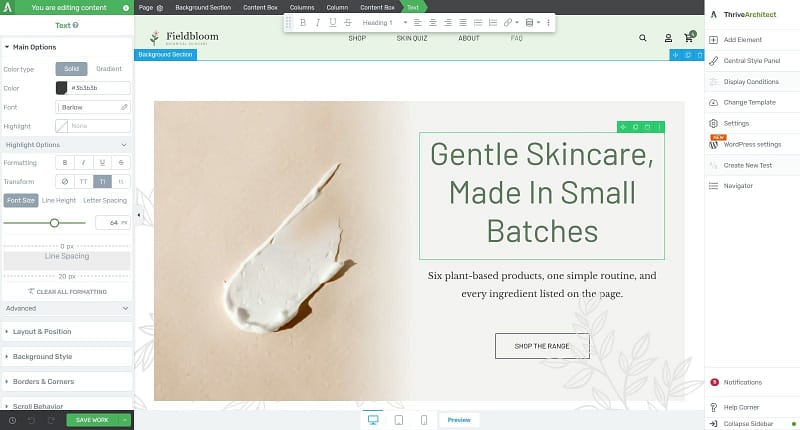
Task: Justify text in floating toolbar
Action: [x=463, y=22]
